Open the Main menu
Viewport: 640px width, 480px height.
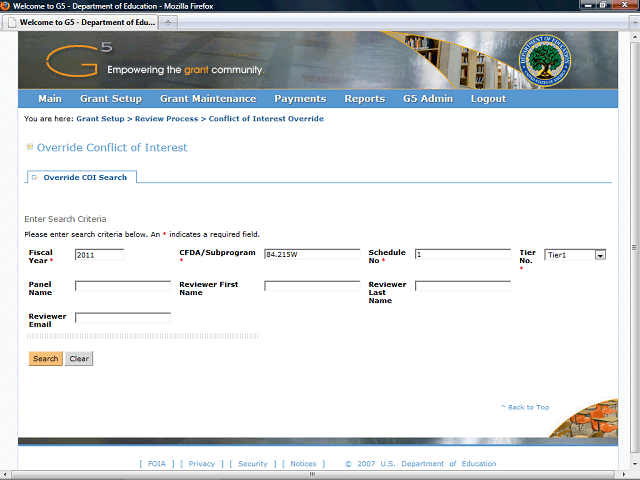point(50,99)
